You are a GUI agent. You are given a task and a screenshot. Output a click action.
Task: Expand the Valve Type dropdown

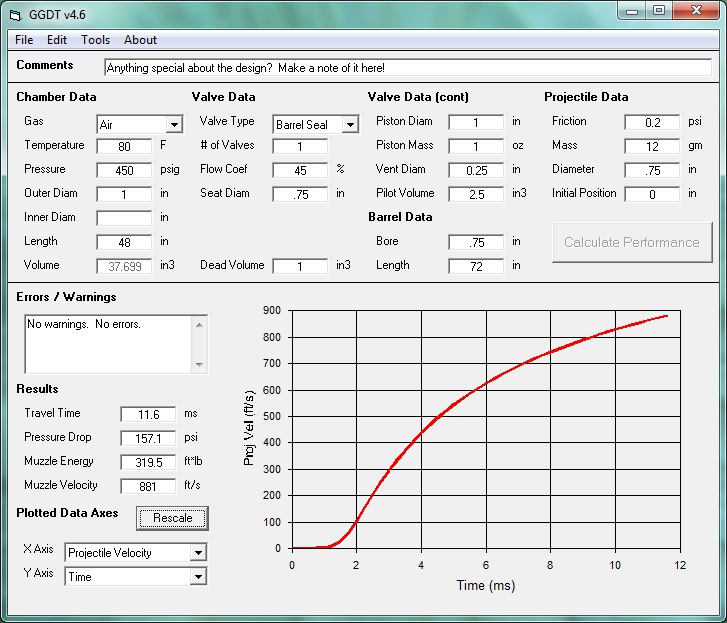pyautogui.click(x=349, y=125)
